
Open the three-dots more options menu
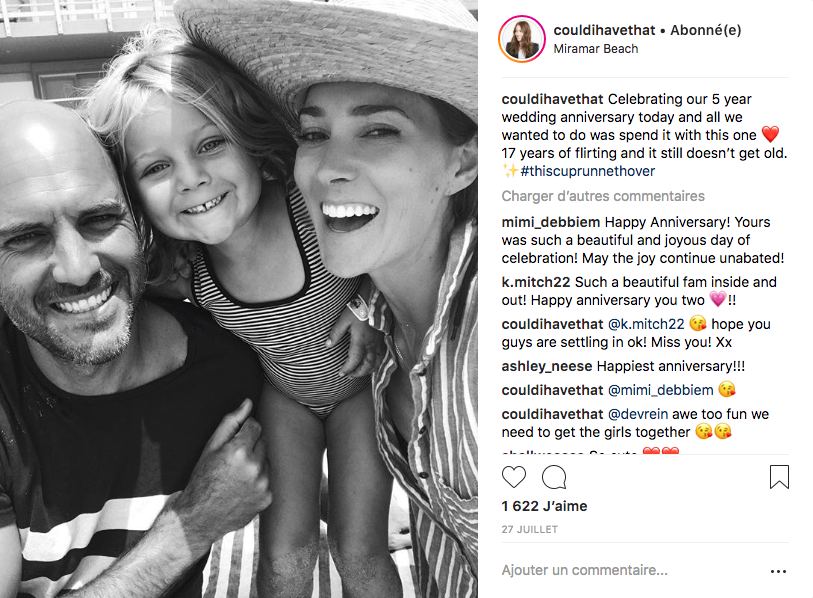pyautogui.click(x=778, y=572)
